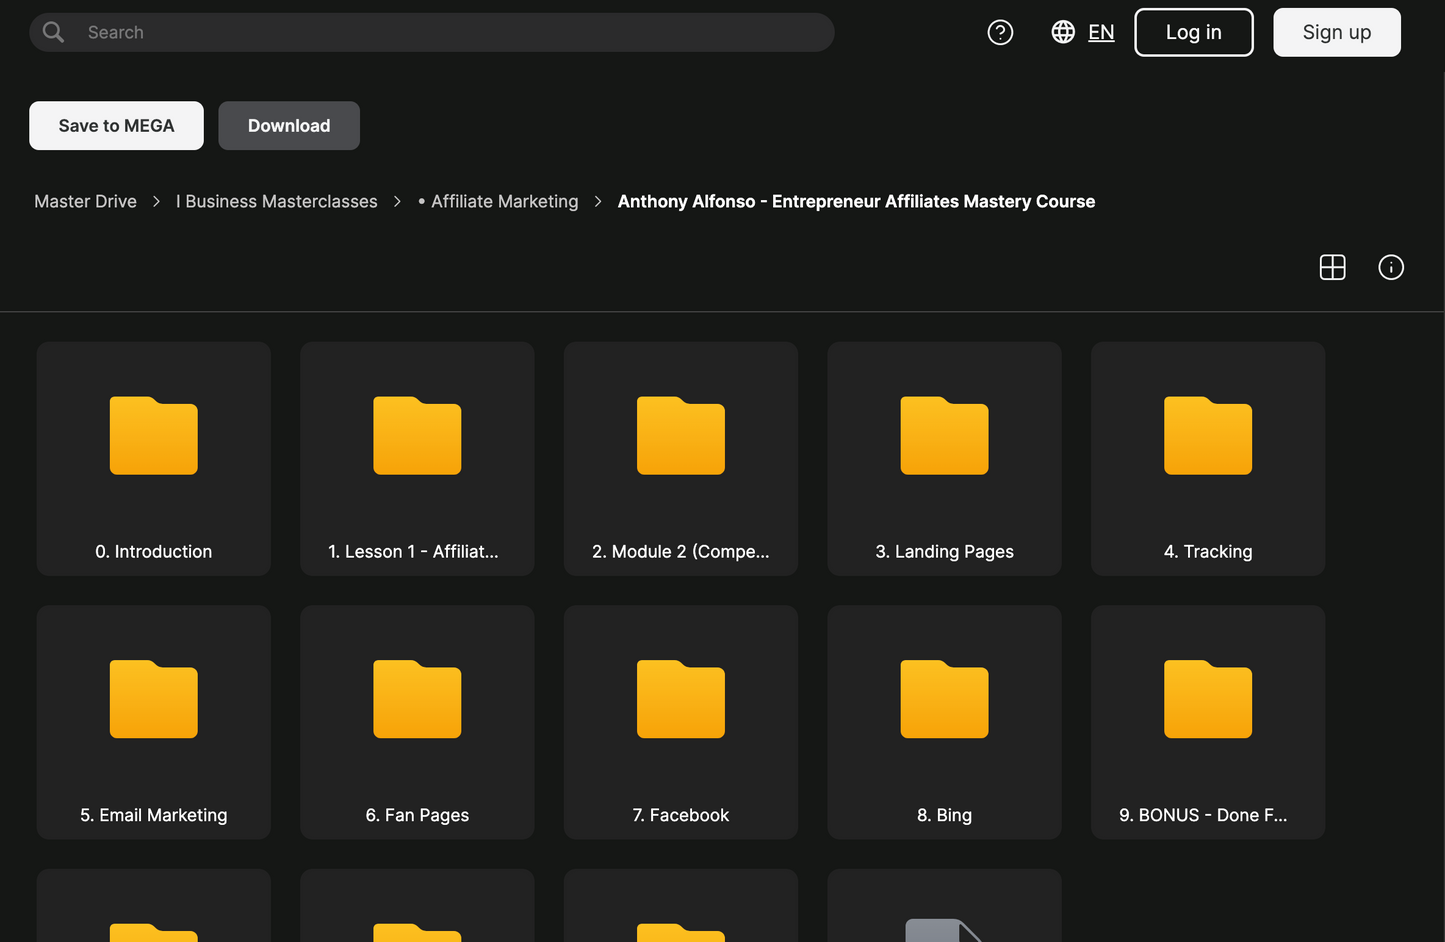Switch view with the grid layout icon
This screenshot has width=1445, height=942.
[x=1332, y=267]
